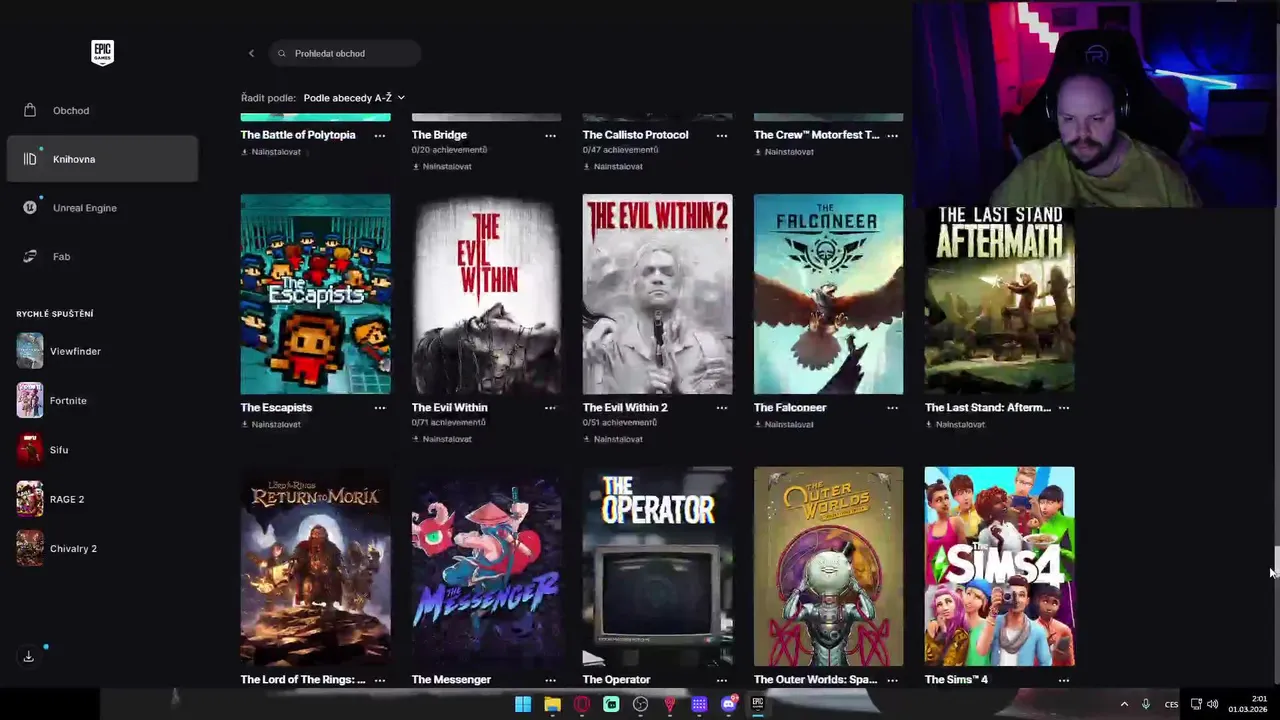Open Opera GX browser from taskbar

pyautogui.click(x=582, y=704)
